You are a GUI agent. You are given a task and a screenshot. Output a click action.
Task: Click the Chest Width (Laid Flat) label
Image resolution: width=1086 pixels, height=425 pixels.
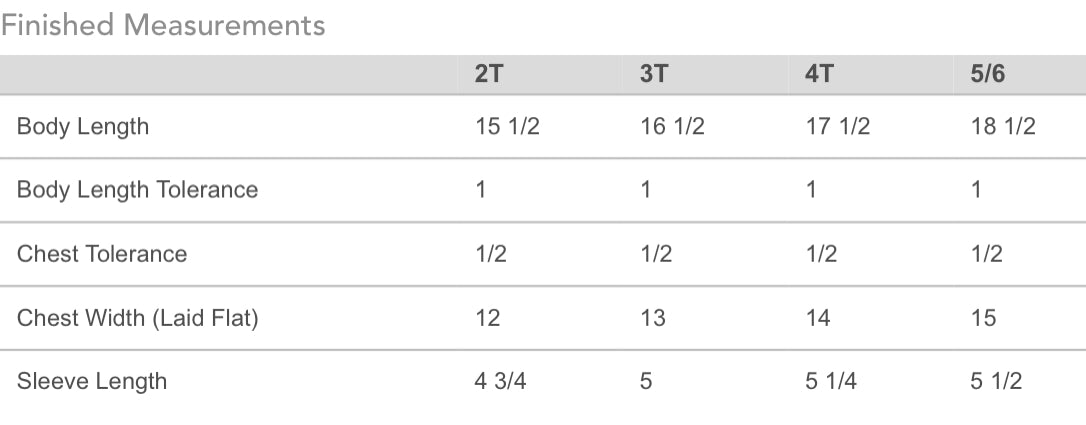(137, 318)
